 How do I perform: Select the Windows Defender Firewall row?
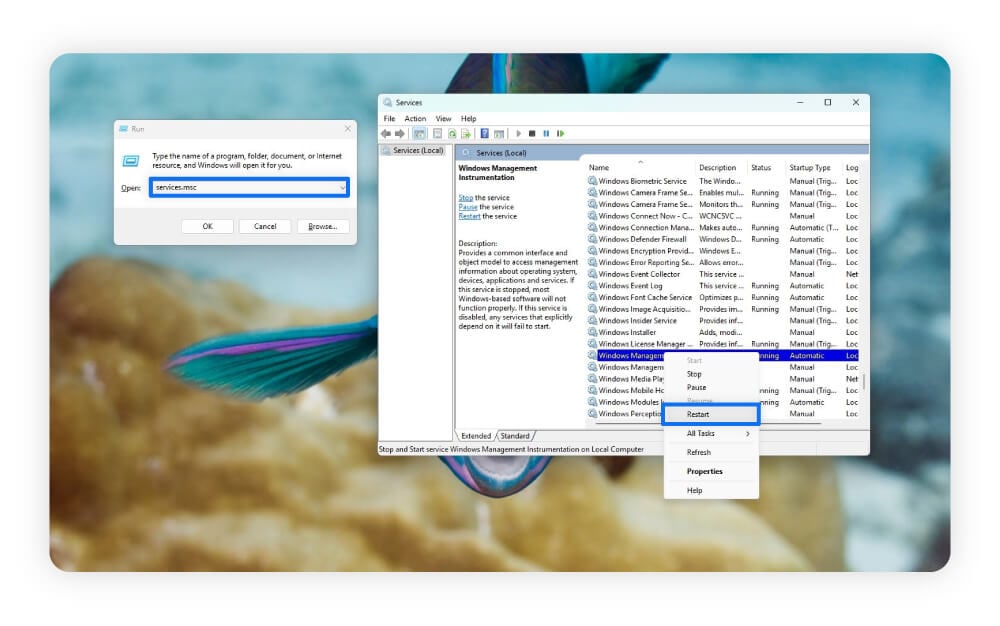pos(723,239)
